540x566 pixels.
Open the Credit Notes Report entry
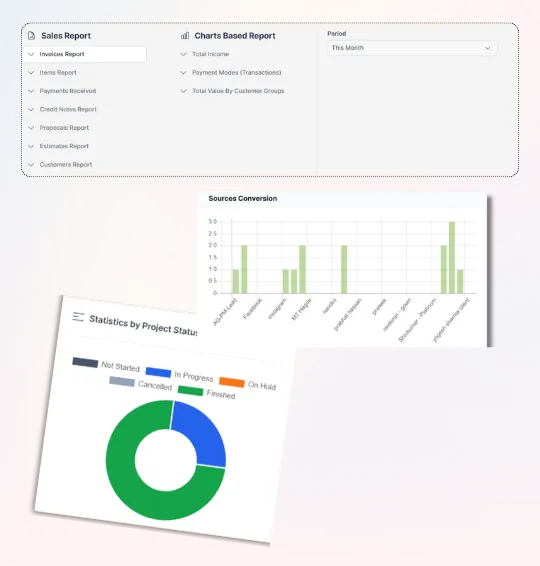68,109
